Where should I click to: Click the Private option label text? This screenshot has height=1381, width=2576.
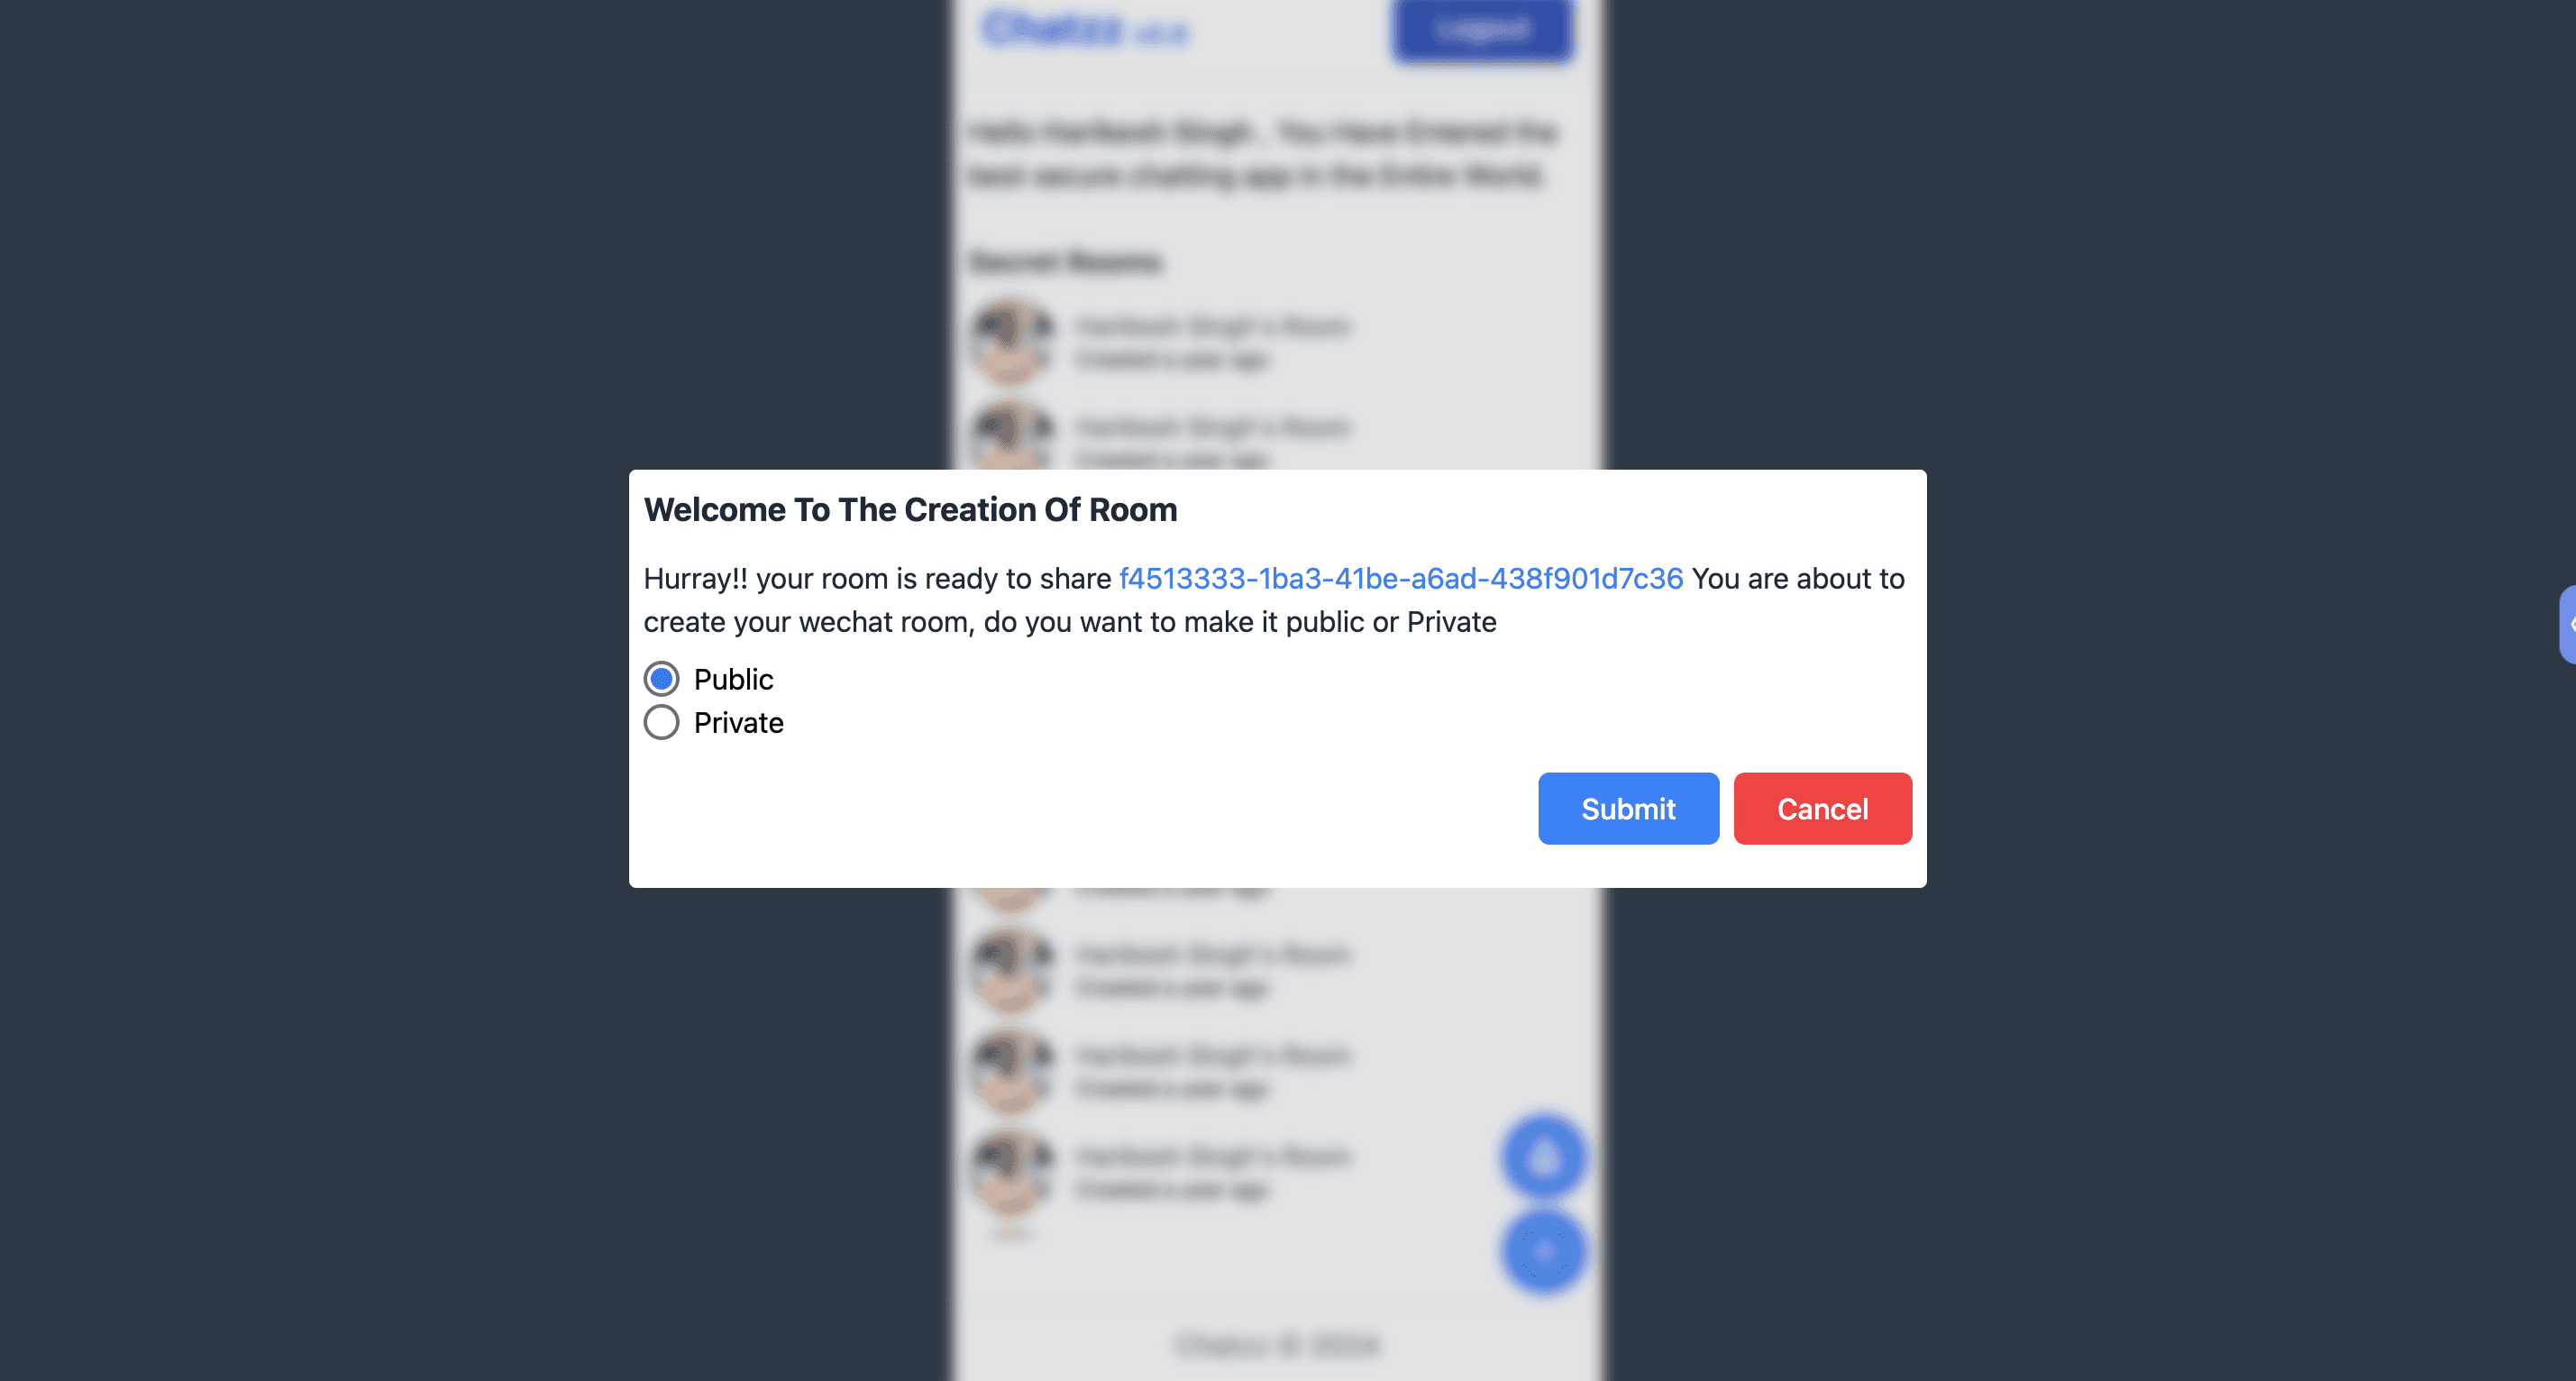coord(738,722)
